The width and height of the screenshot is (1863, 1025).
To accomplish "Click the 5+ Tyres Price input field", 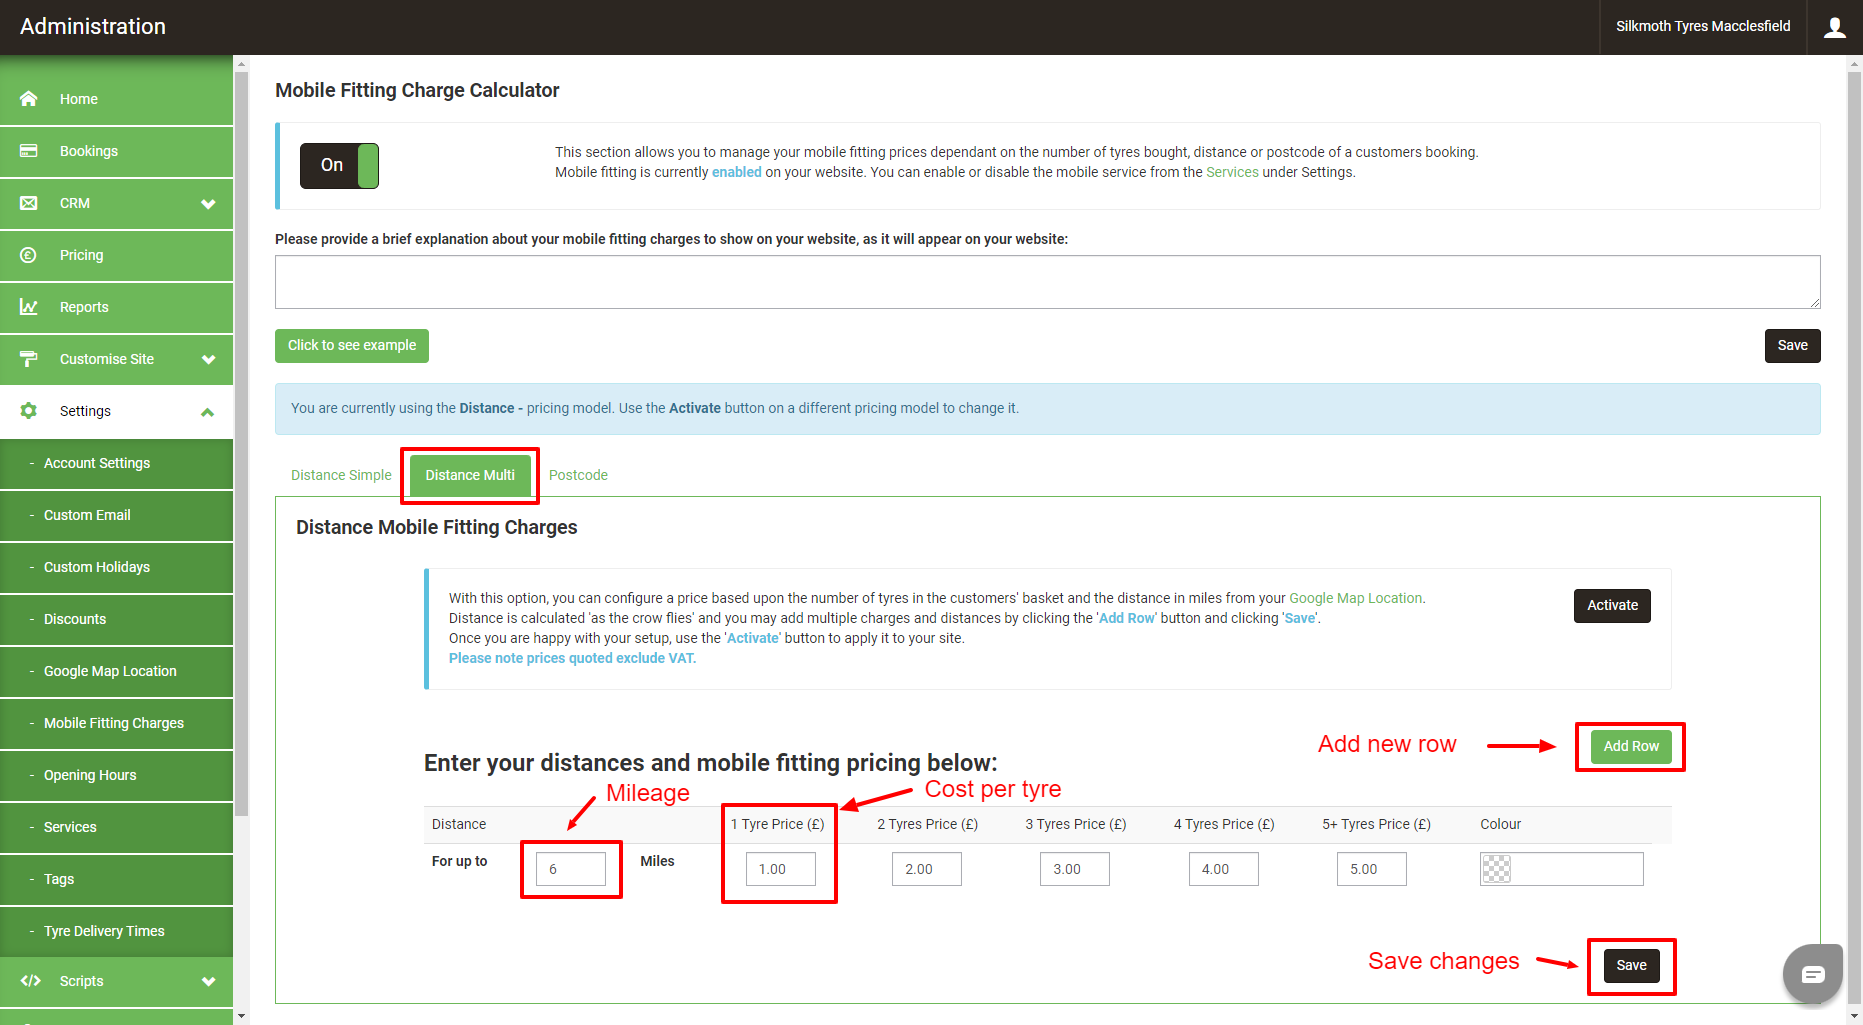I will tap(1372, 869).
